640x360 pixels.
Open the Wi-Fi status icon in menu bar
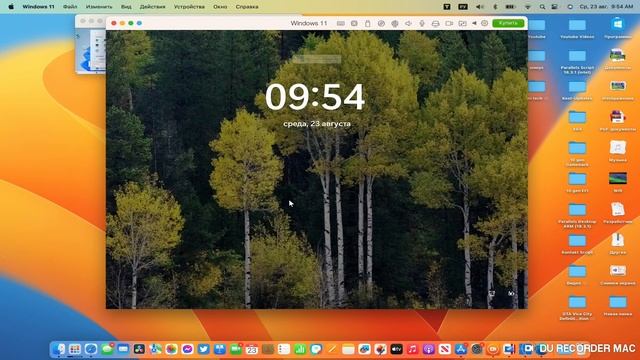[528, 7]
